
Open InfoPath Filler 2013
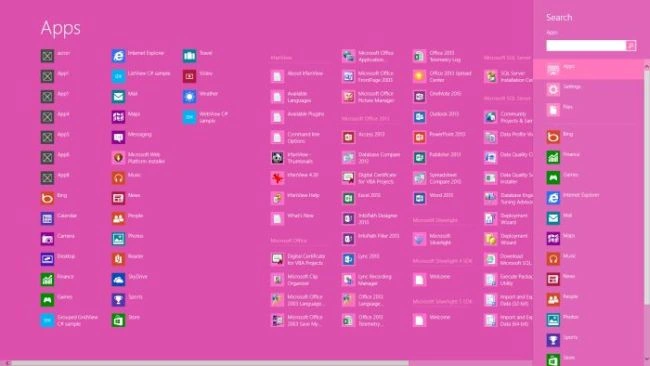371,238
